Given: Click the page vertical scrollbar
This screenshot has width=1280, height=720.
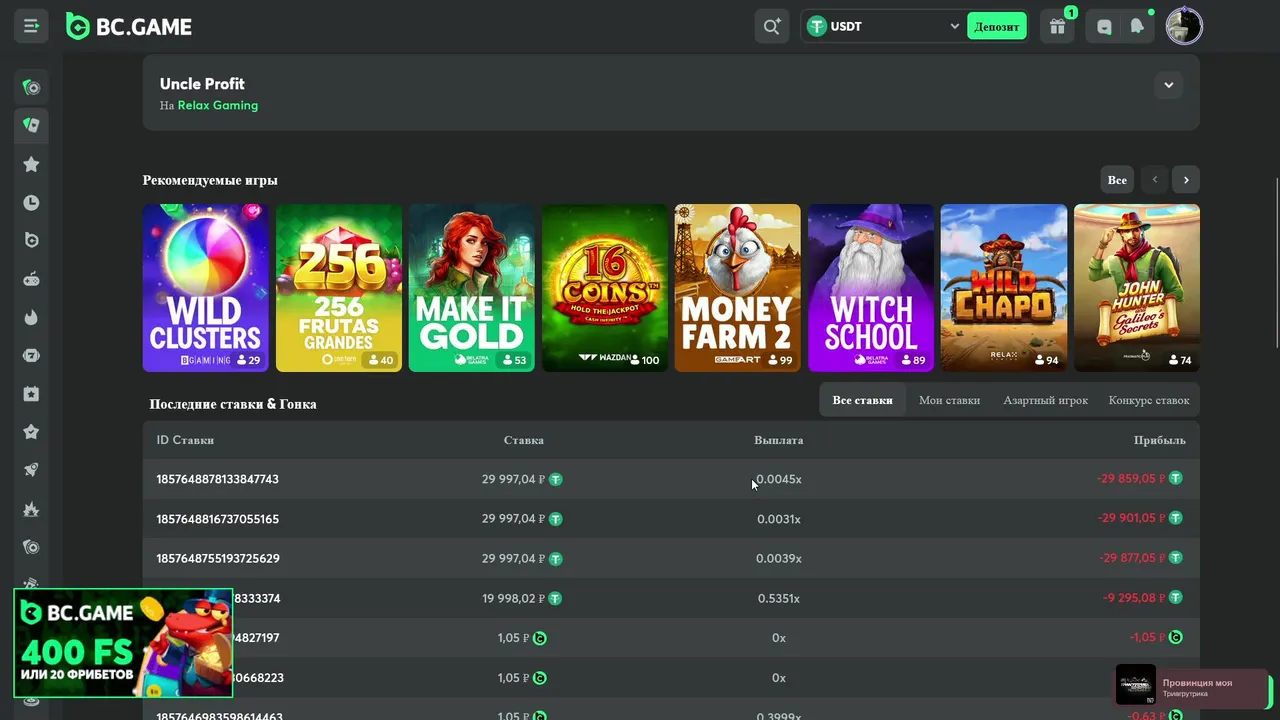Looking at the screenshot, I should [1276, 264].
